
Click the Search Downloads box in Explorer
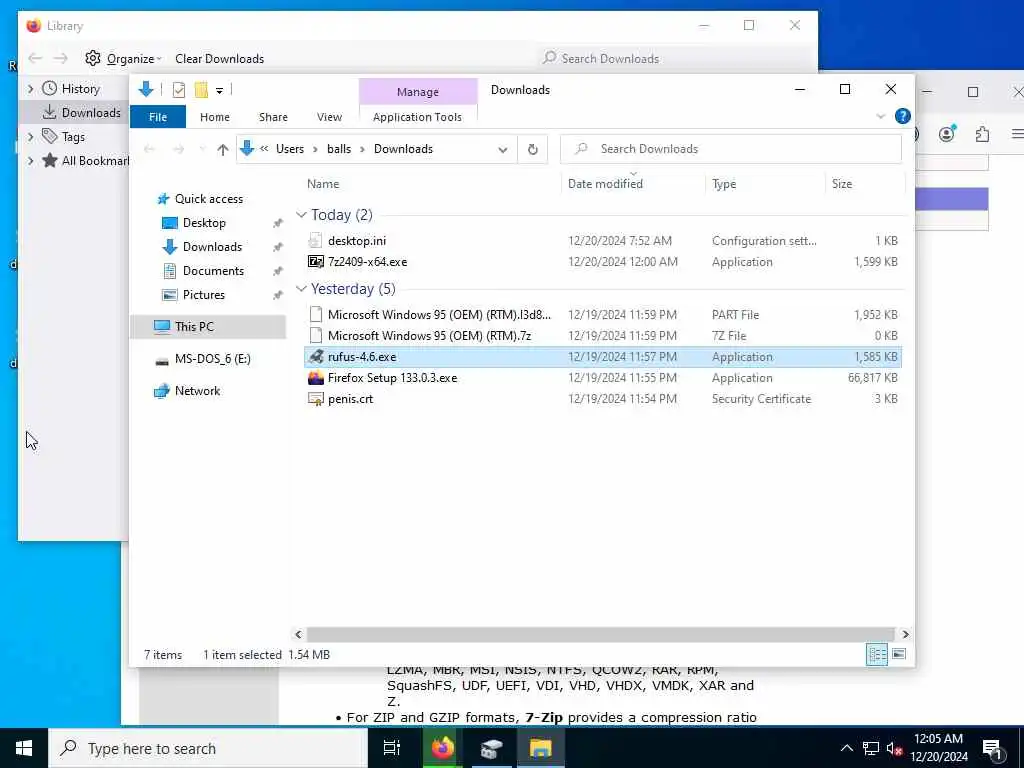click(x=731, y=149)
